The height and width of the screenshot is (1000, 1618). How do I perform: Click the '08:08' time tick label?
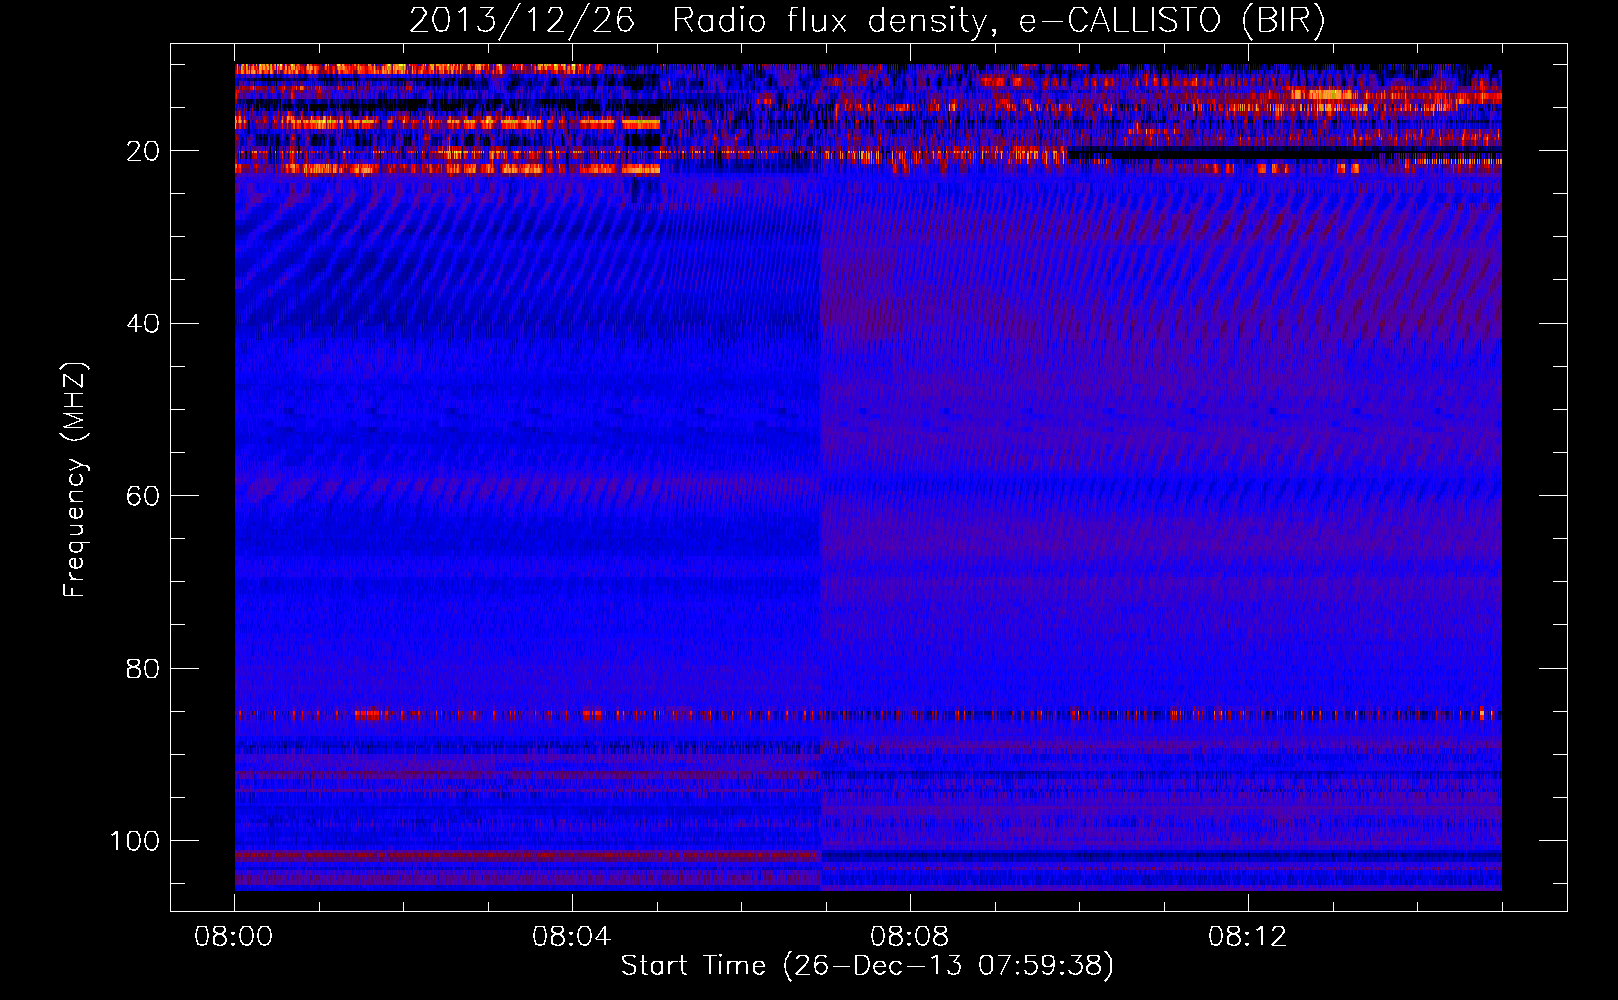coord(909,937)
